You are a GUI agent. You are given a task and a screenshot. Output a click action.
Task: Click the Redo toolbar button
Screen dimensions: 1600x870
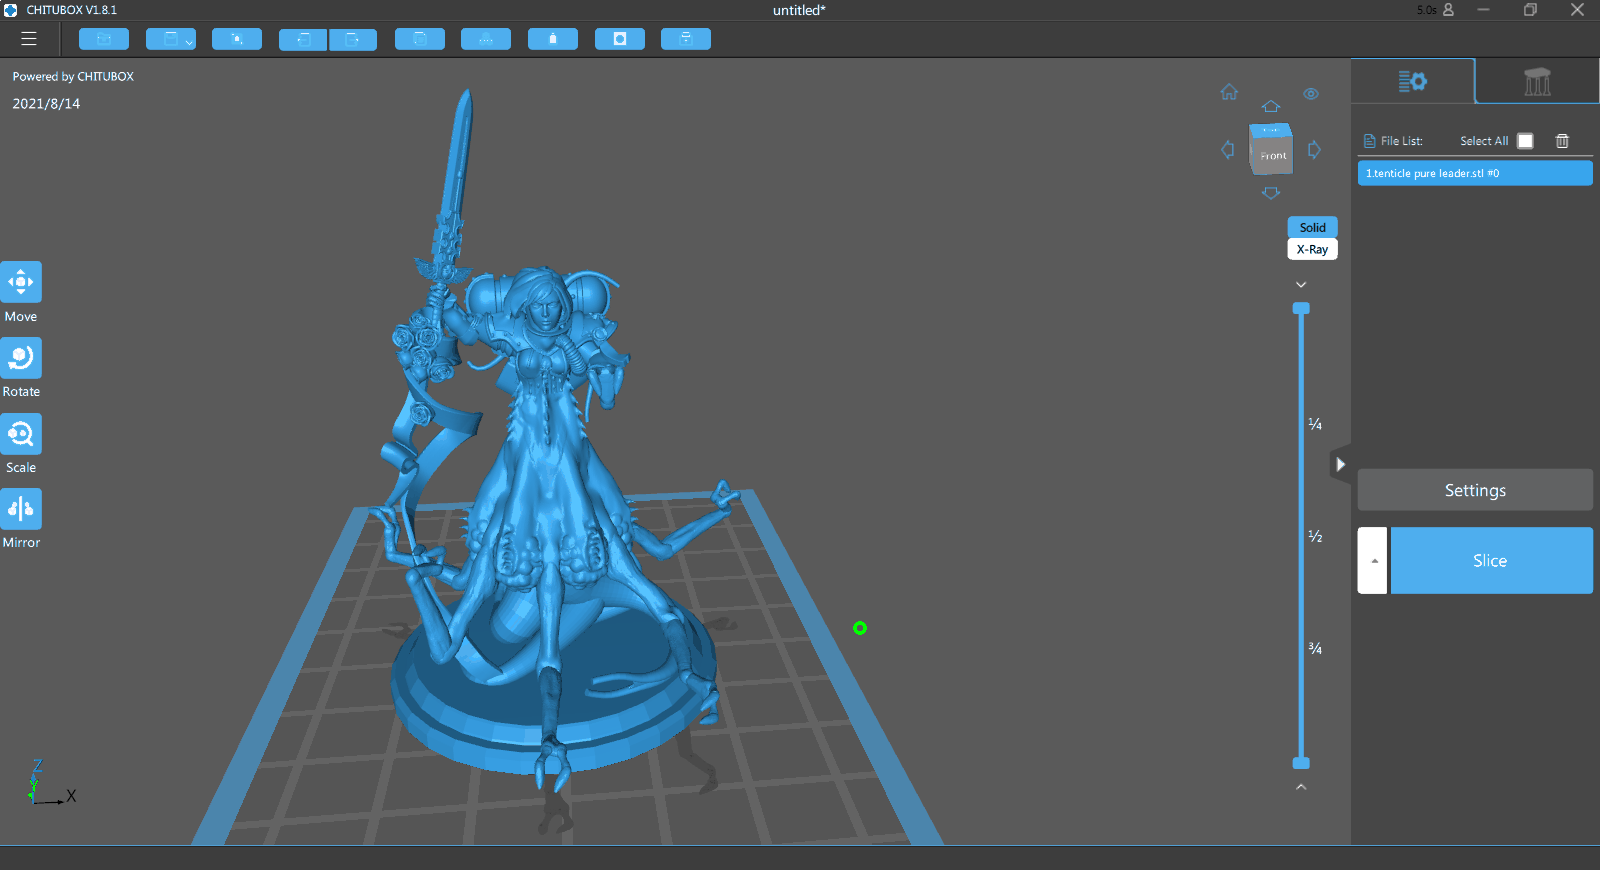click(353, 39)
